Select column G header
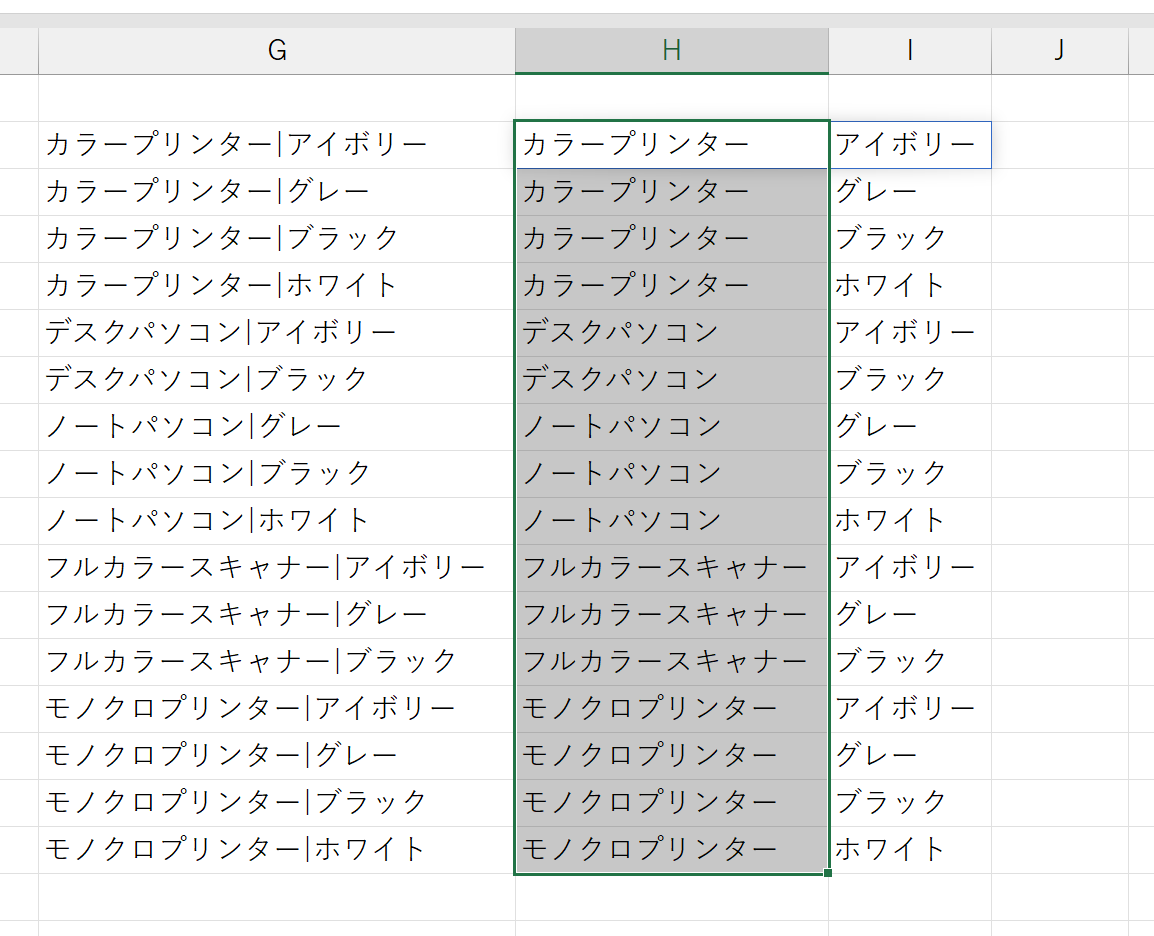Screen dimensions: 1154x936 pos(277,51)
